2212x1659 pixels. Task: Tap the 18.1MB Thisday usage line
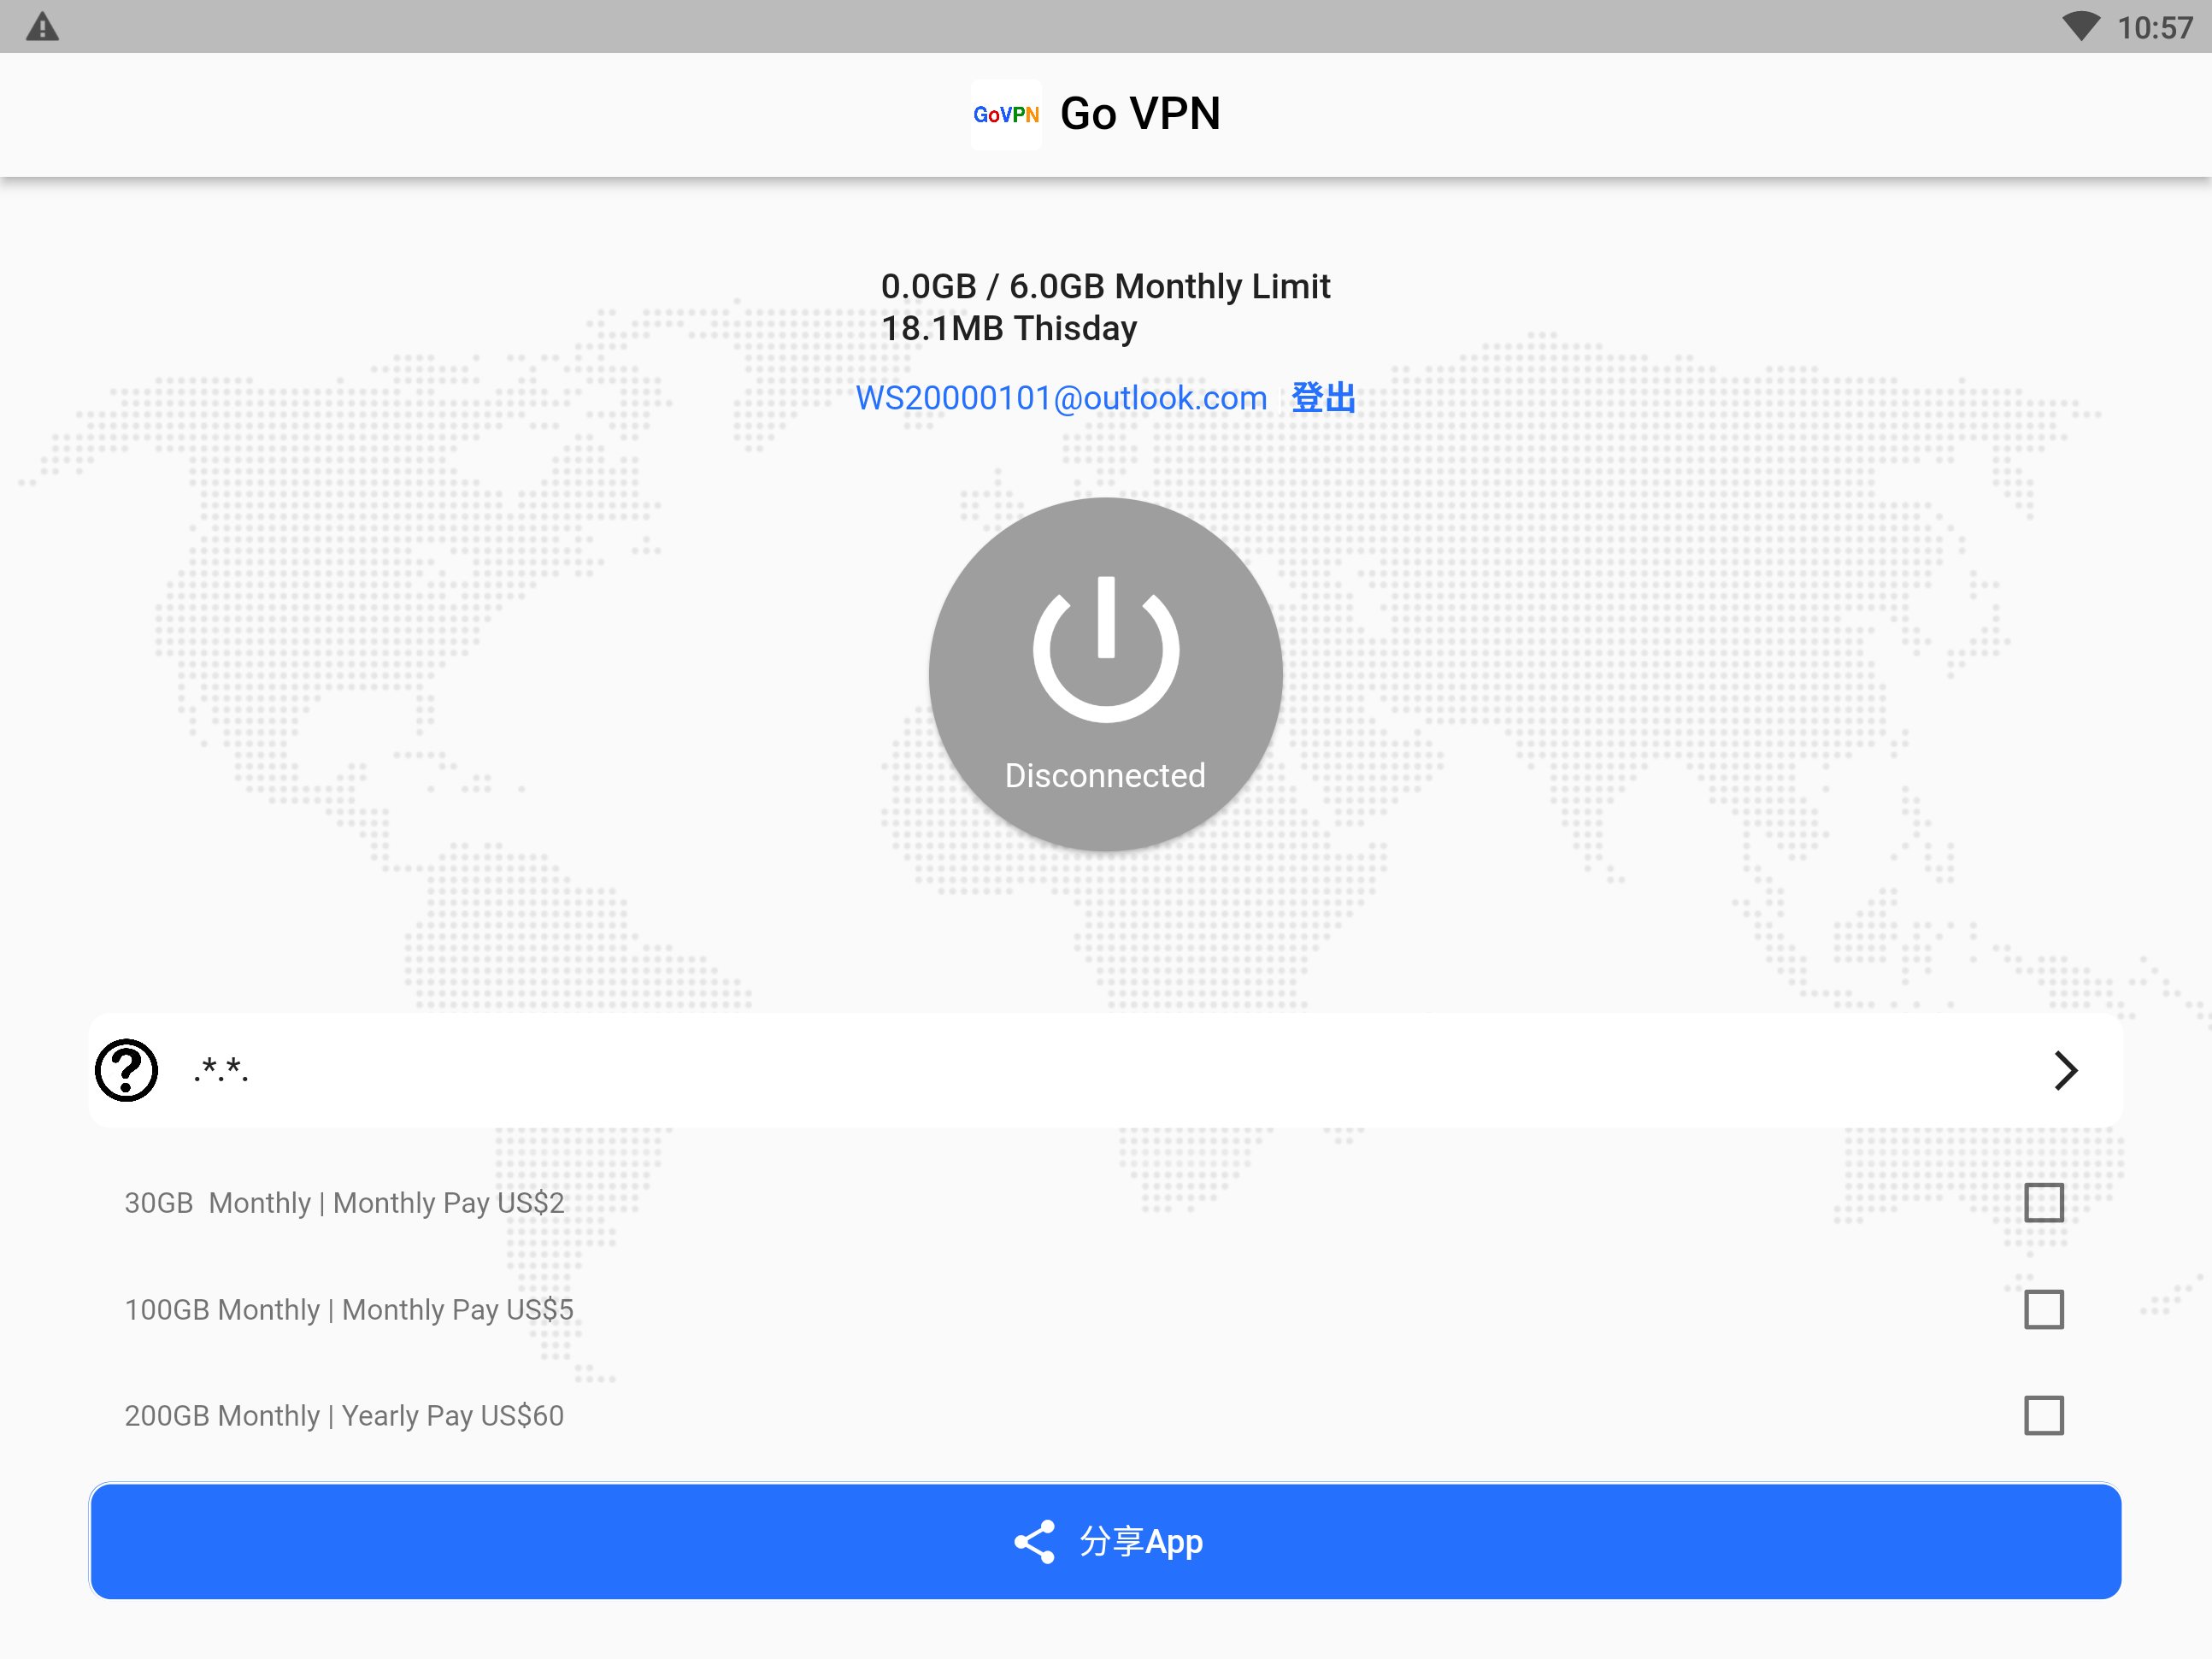pos(1008,328)
